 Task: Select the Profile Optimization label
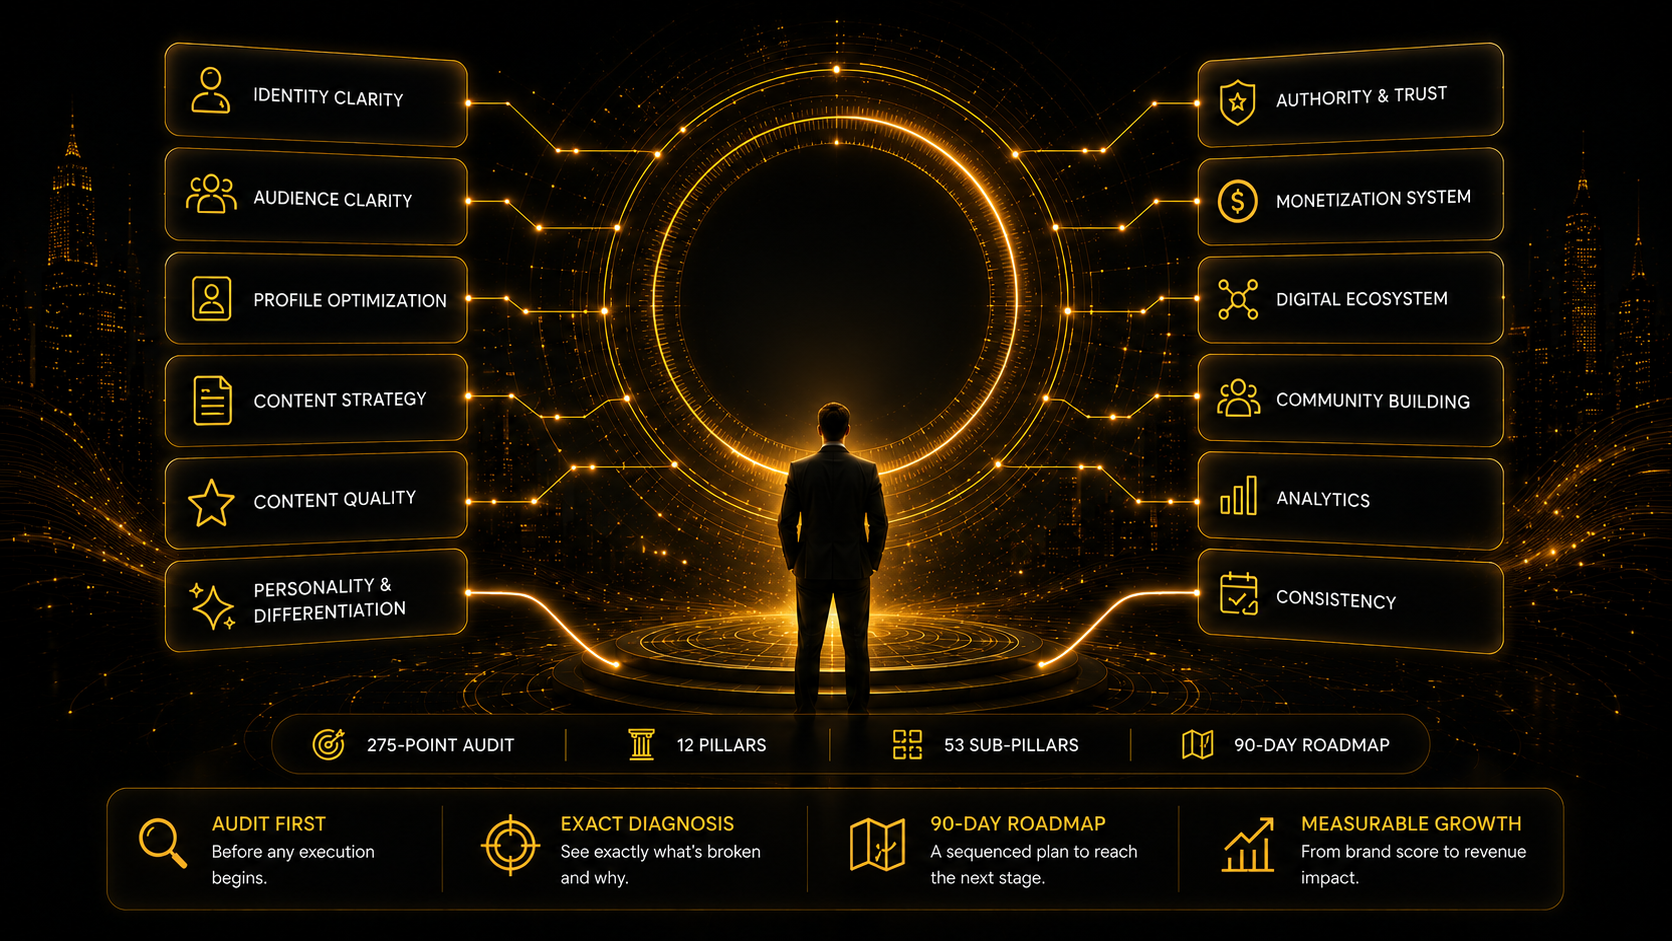point(350,300)
